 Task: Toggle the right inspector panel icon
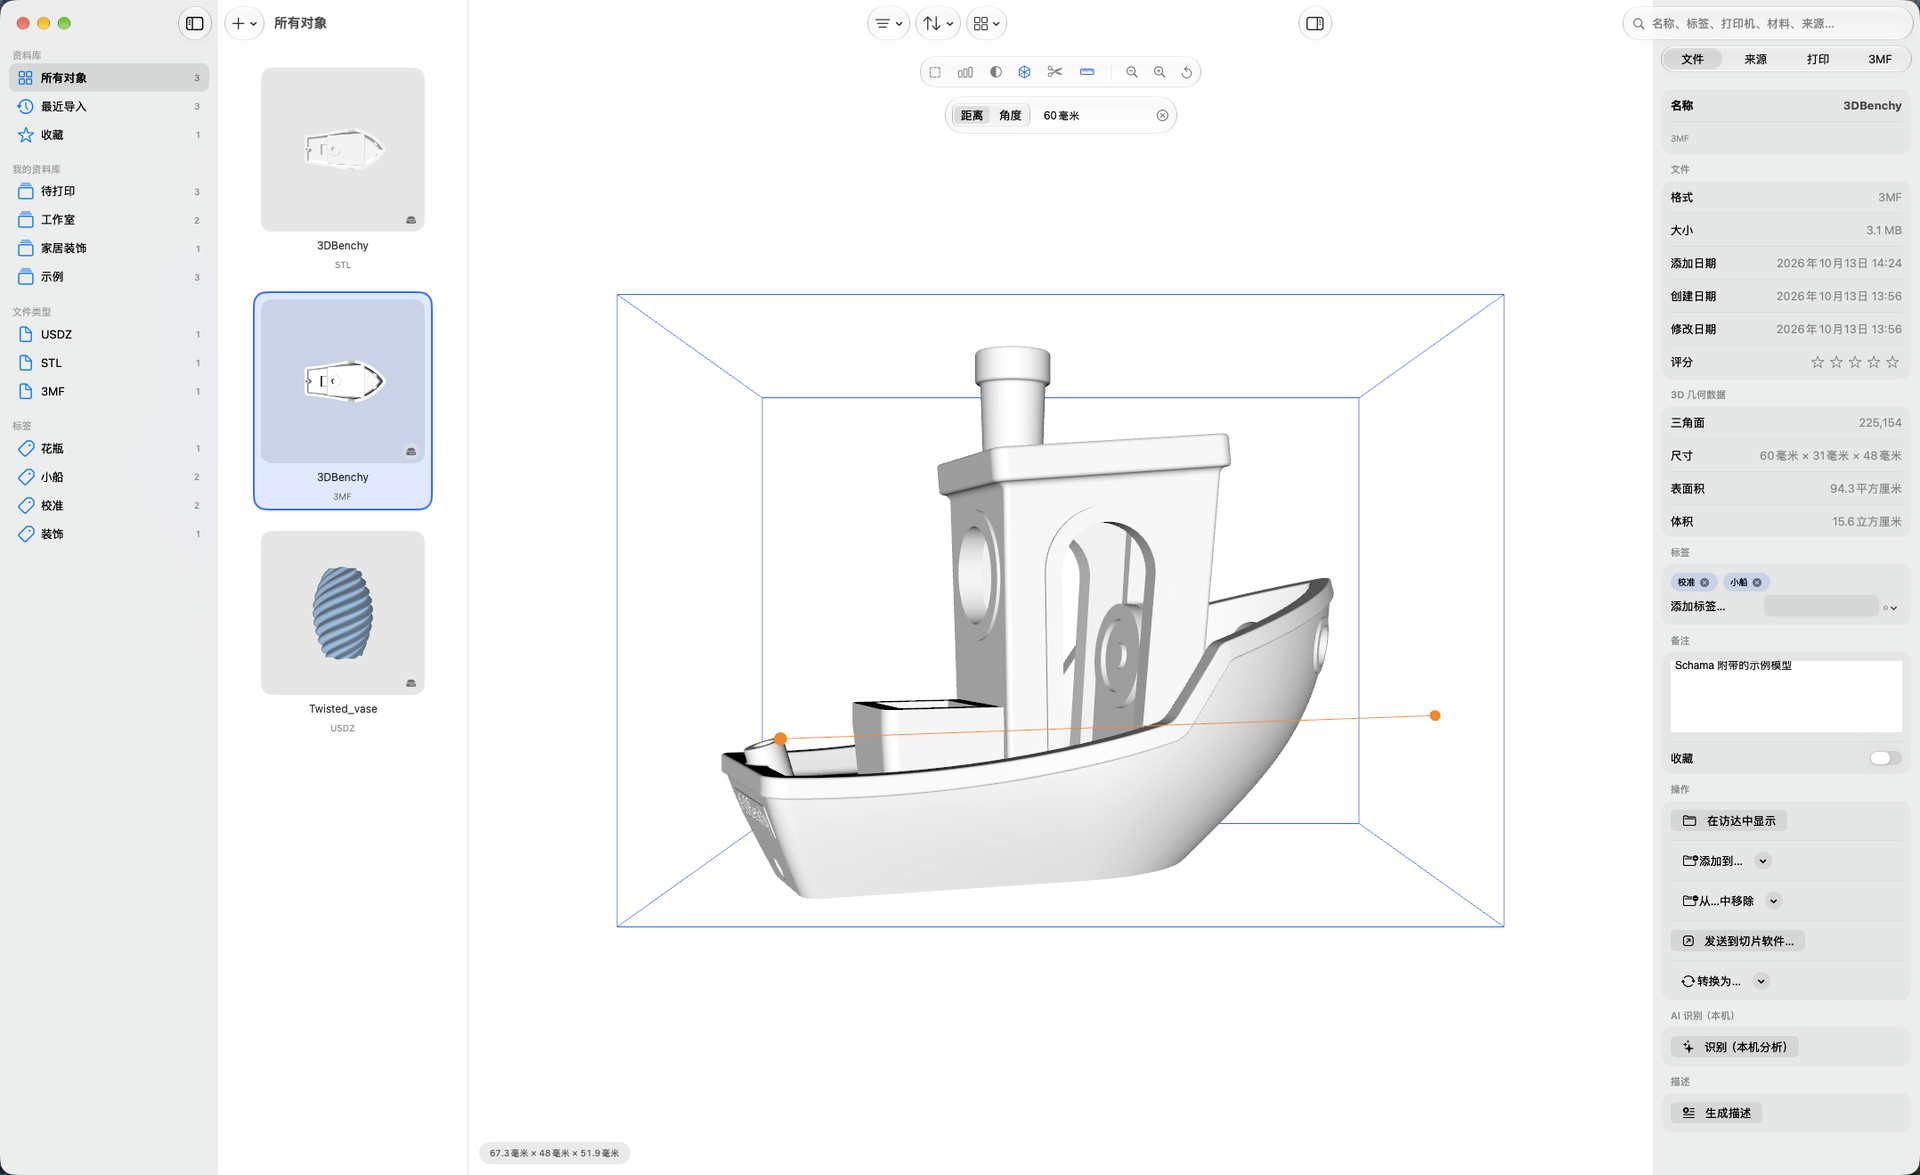pyautogui.click(x=1315, y=23)
